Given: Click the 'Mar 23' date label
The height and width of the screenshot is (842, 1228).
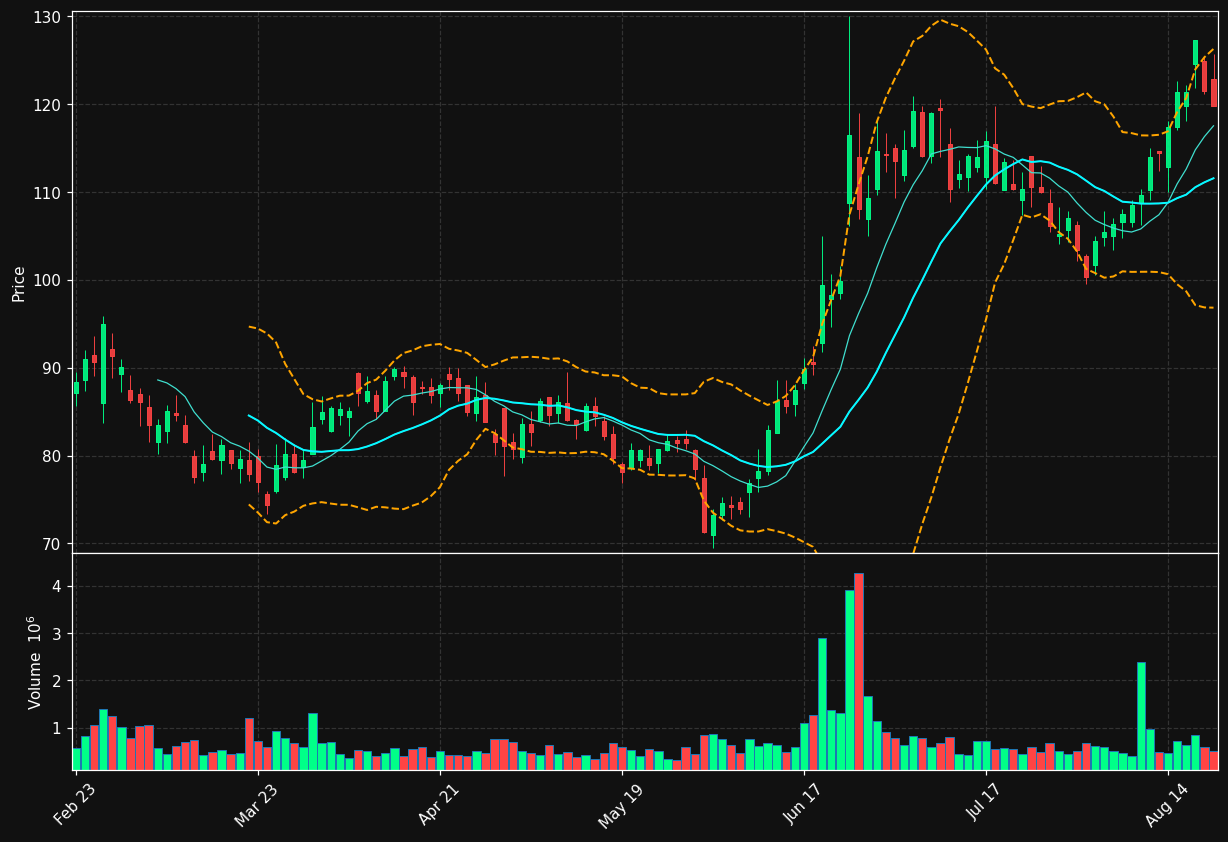Looking at the screenshot, I should (x=257, y=803).
